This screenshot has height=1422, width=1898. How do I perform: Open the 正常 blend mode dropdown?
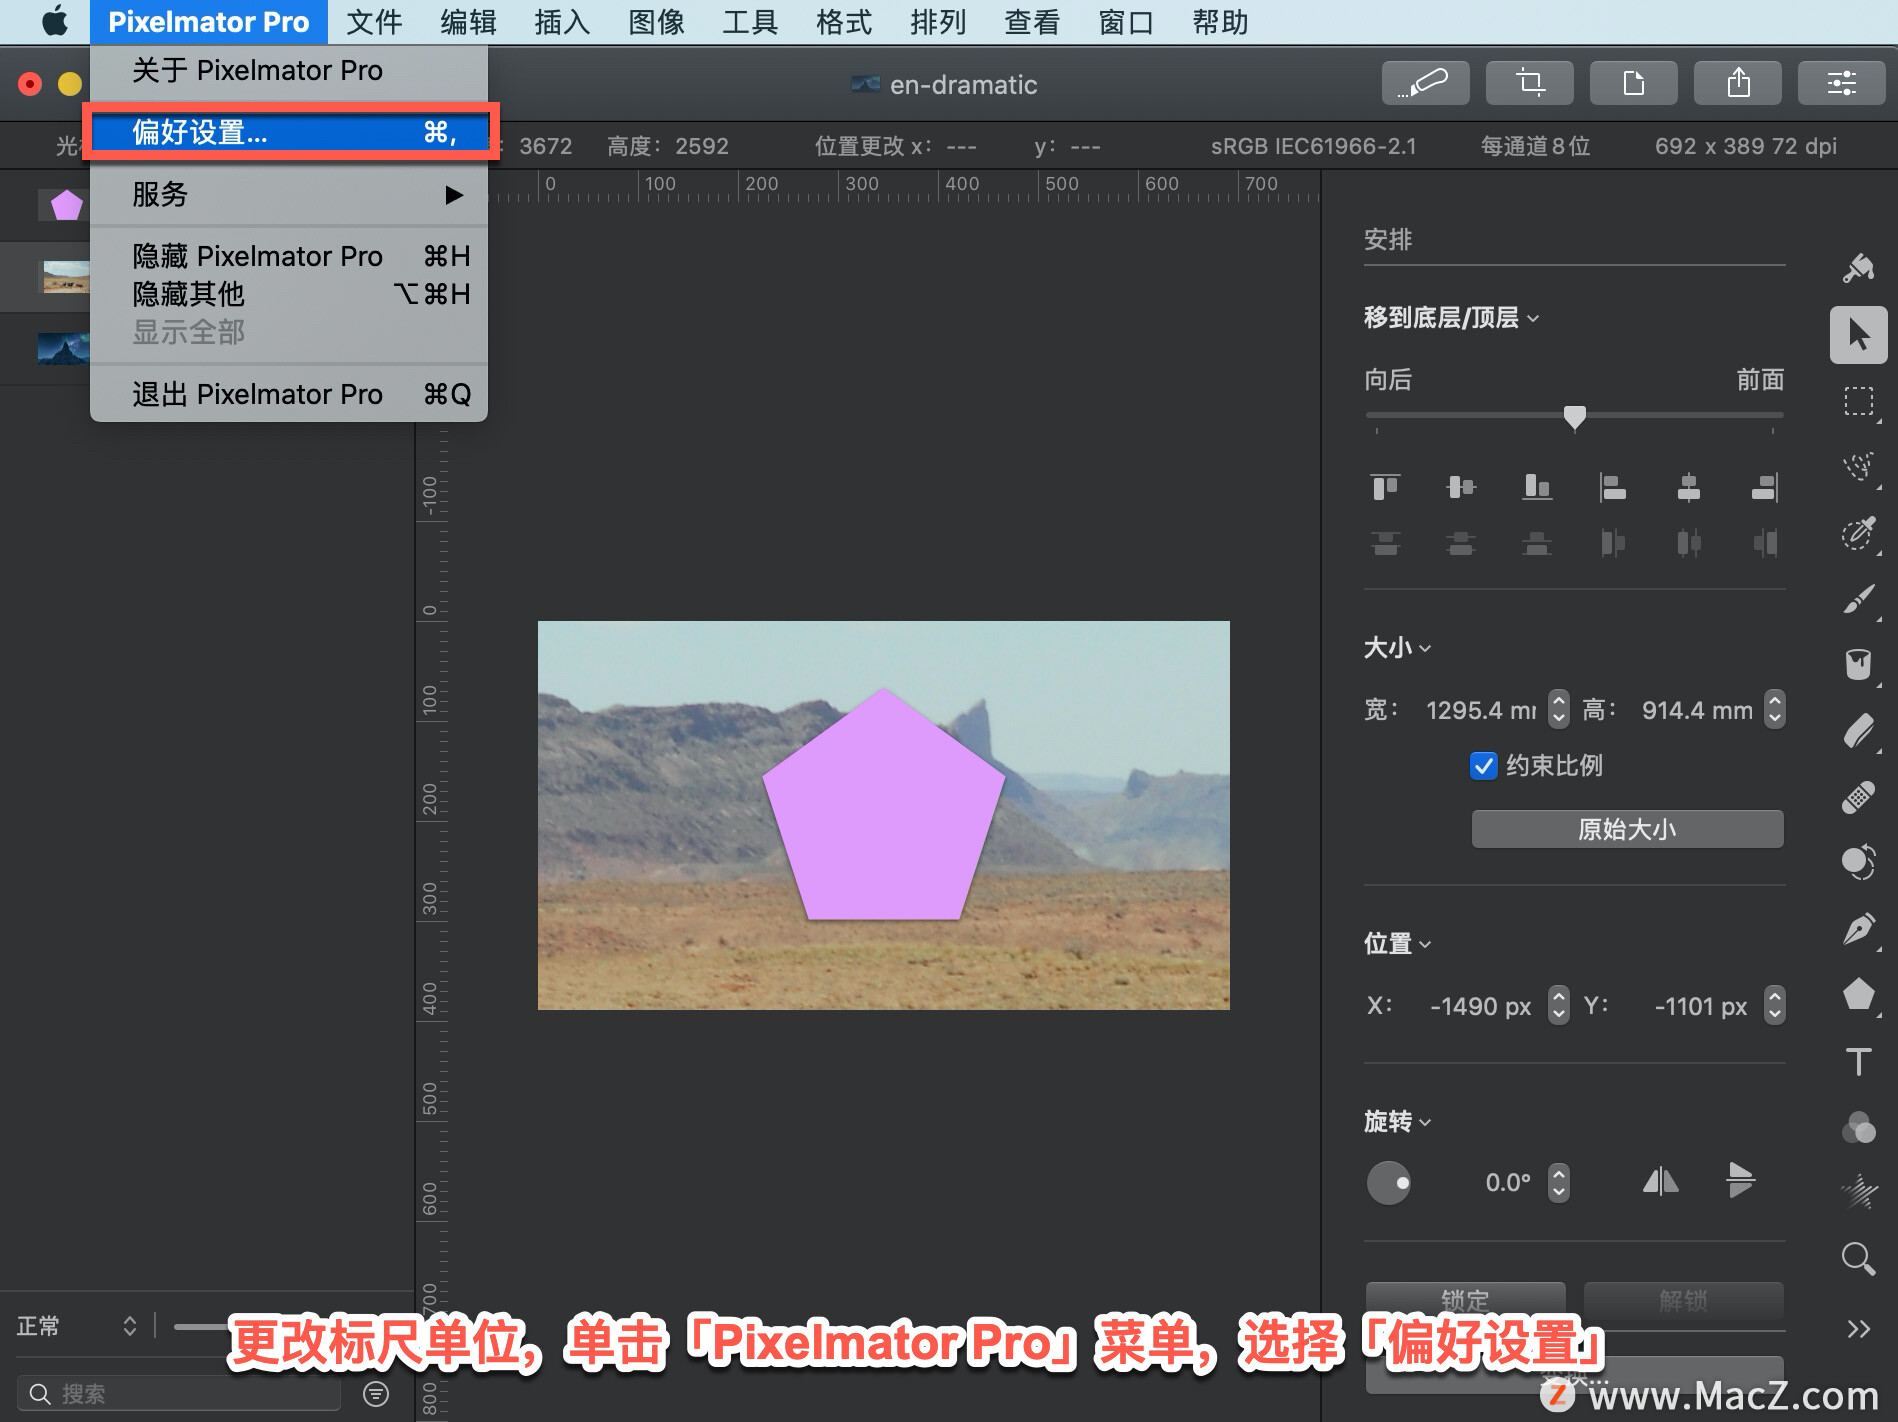tap(78, 1327)
